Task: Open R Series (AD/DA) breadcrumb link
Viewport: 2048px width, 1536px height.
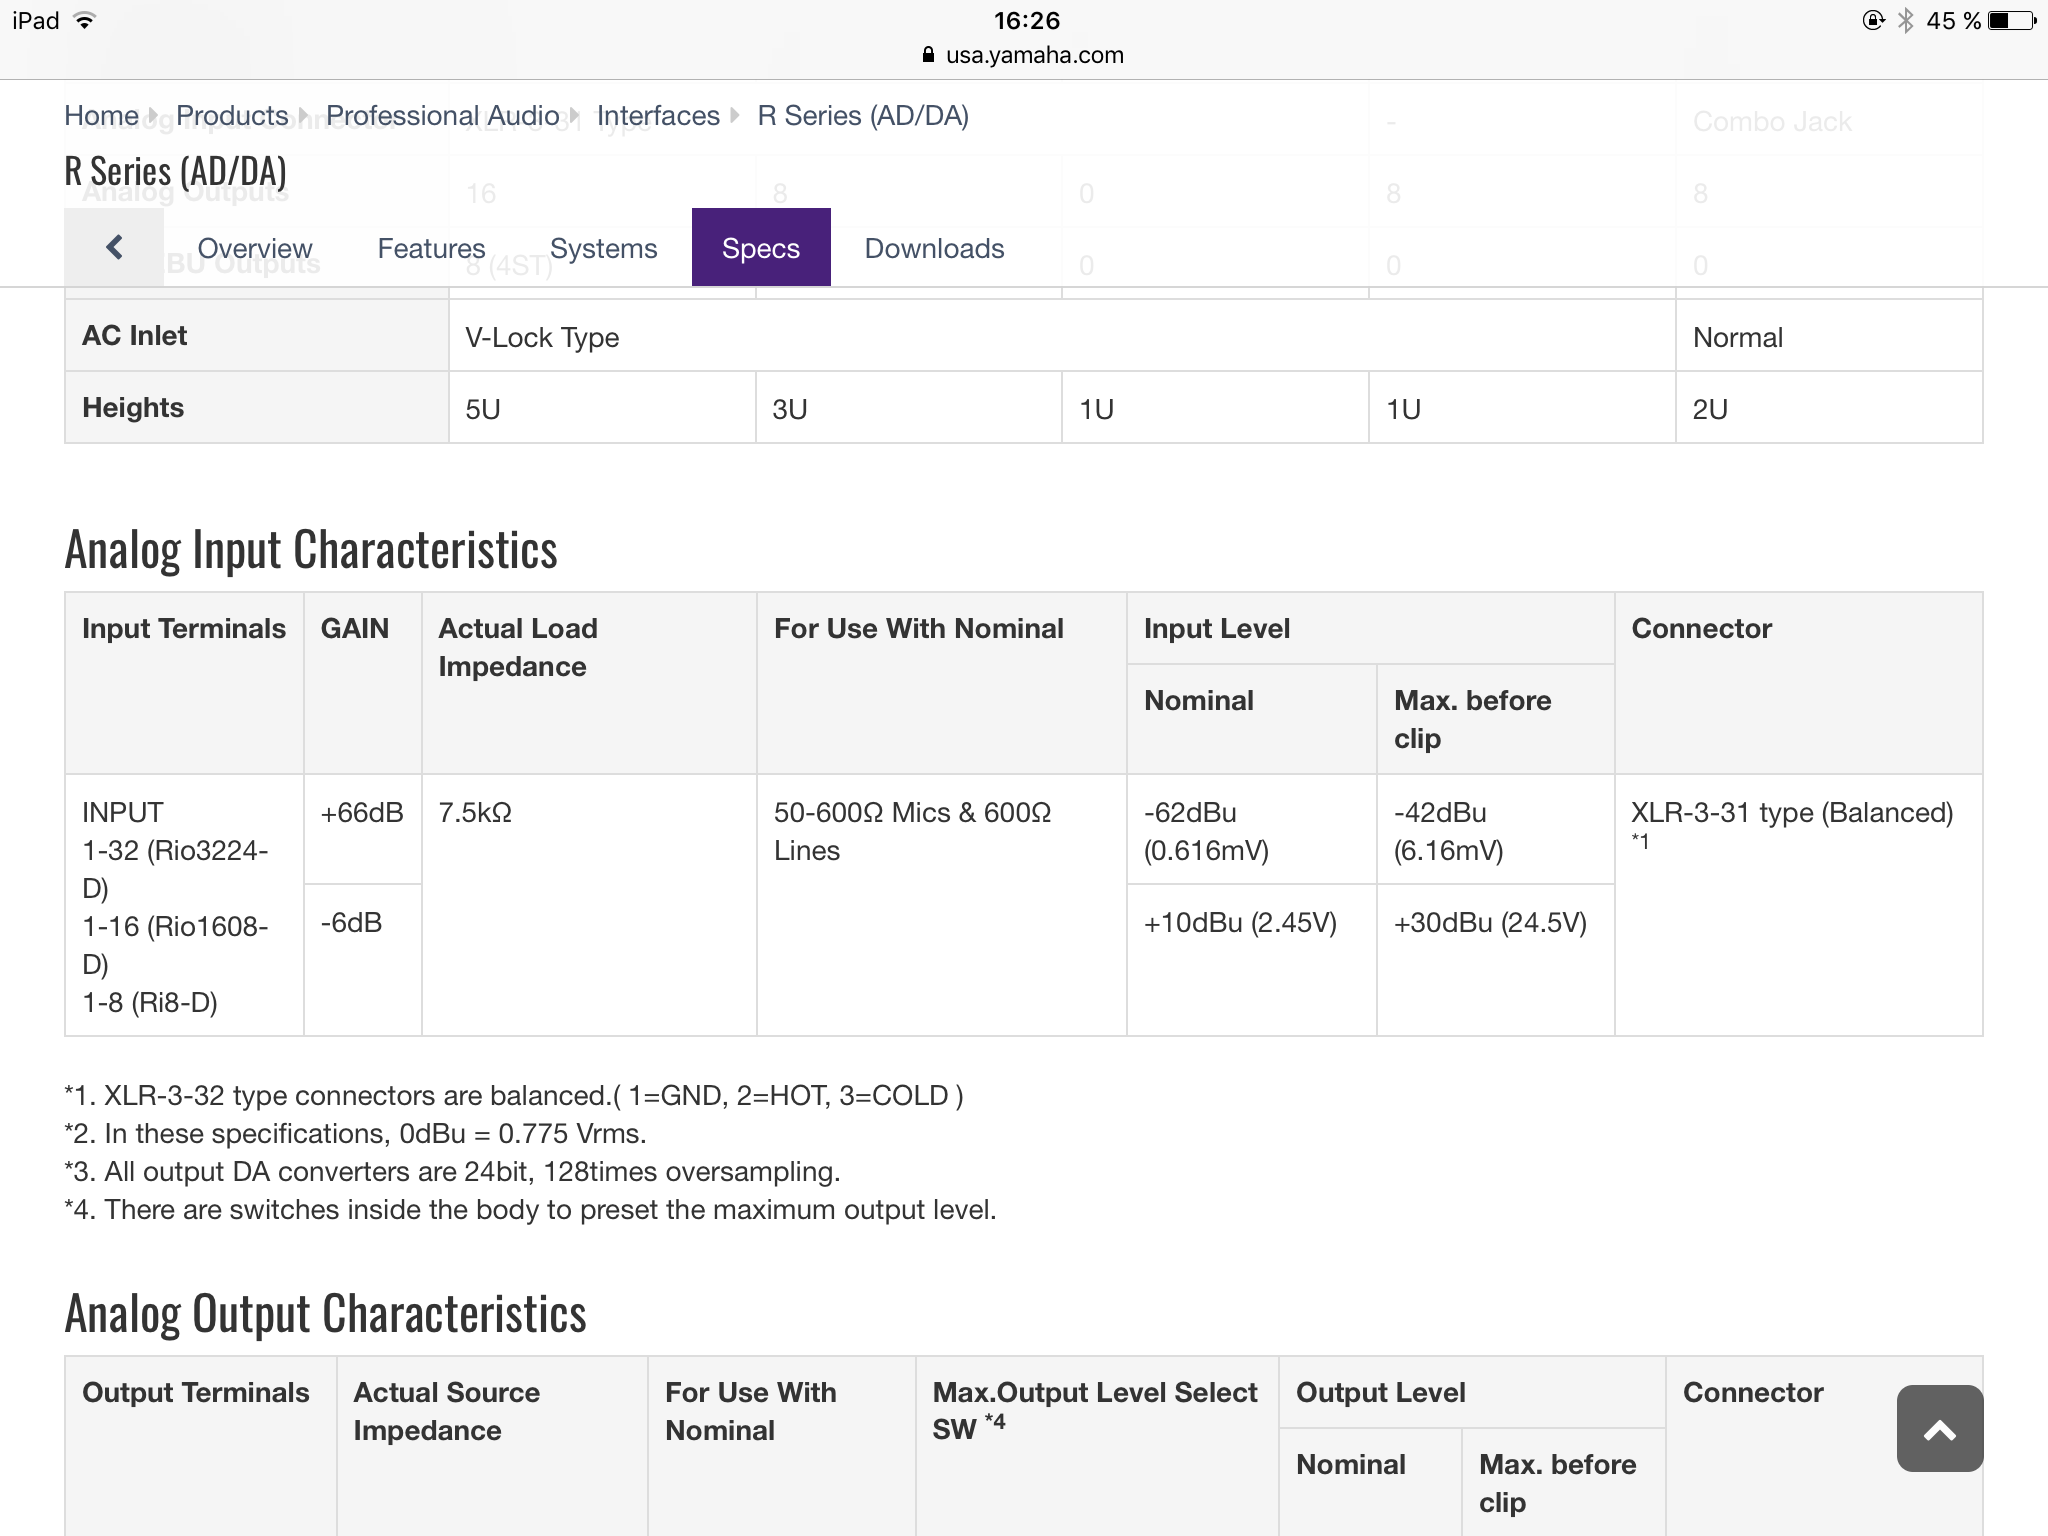Action: [862, 116]
